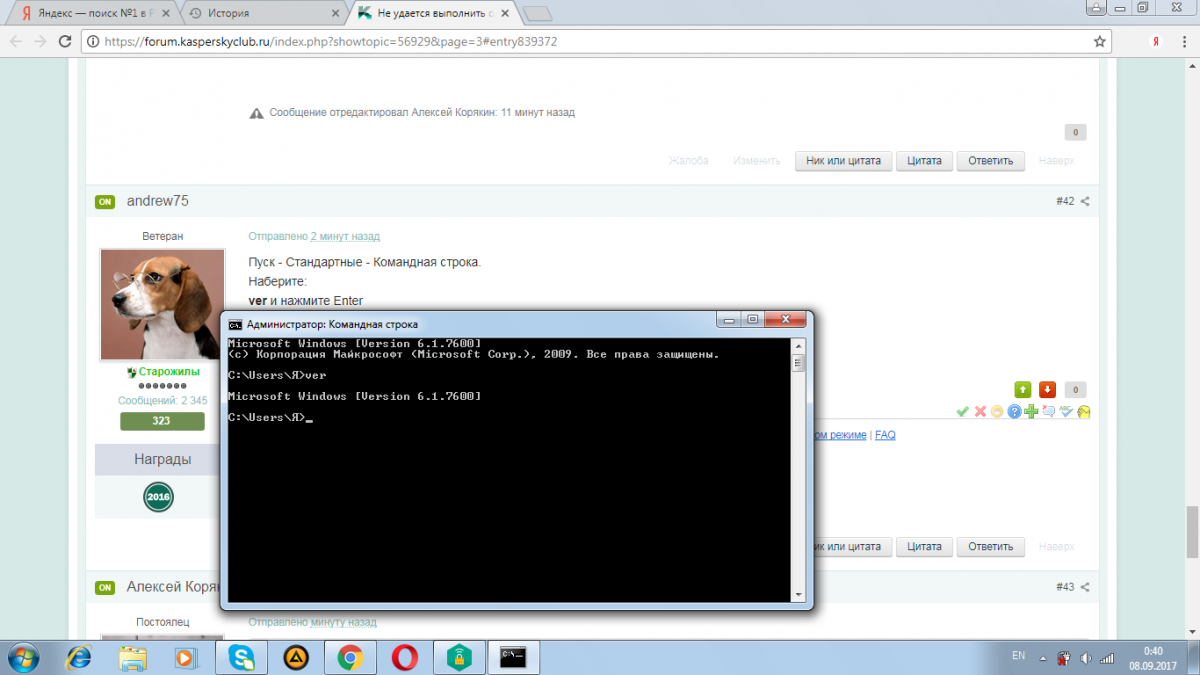
Task: Open the FAQ link
Action: click(885, 435)
